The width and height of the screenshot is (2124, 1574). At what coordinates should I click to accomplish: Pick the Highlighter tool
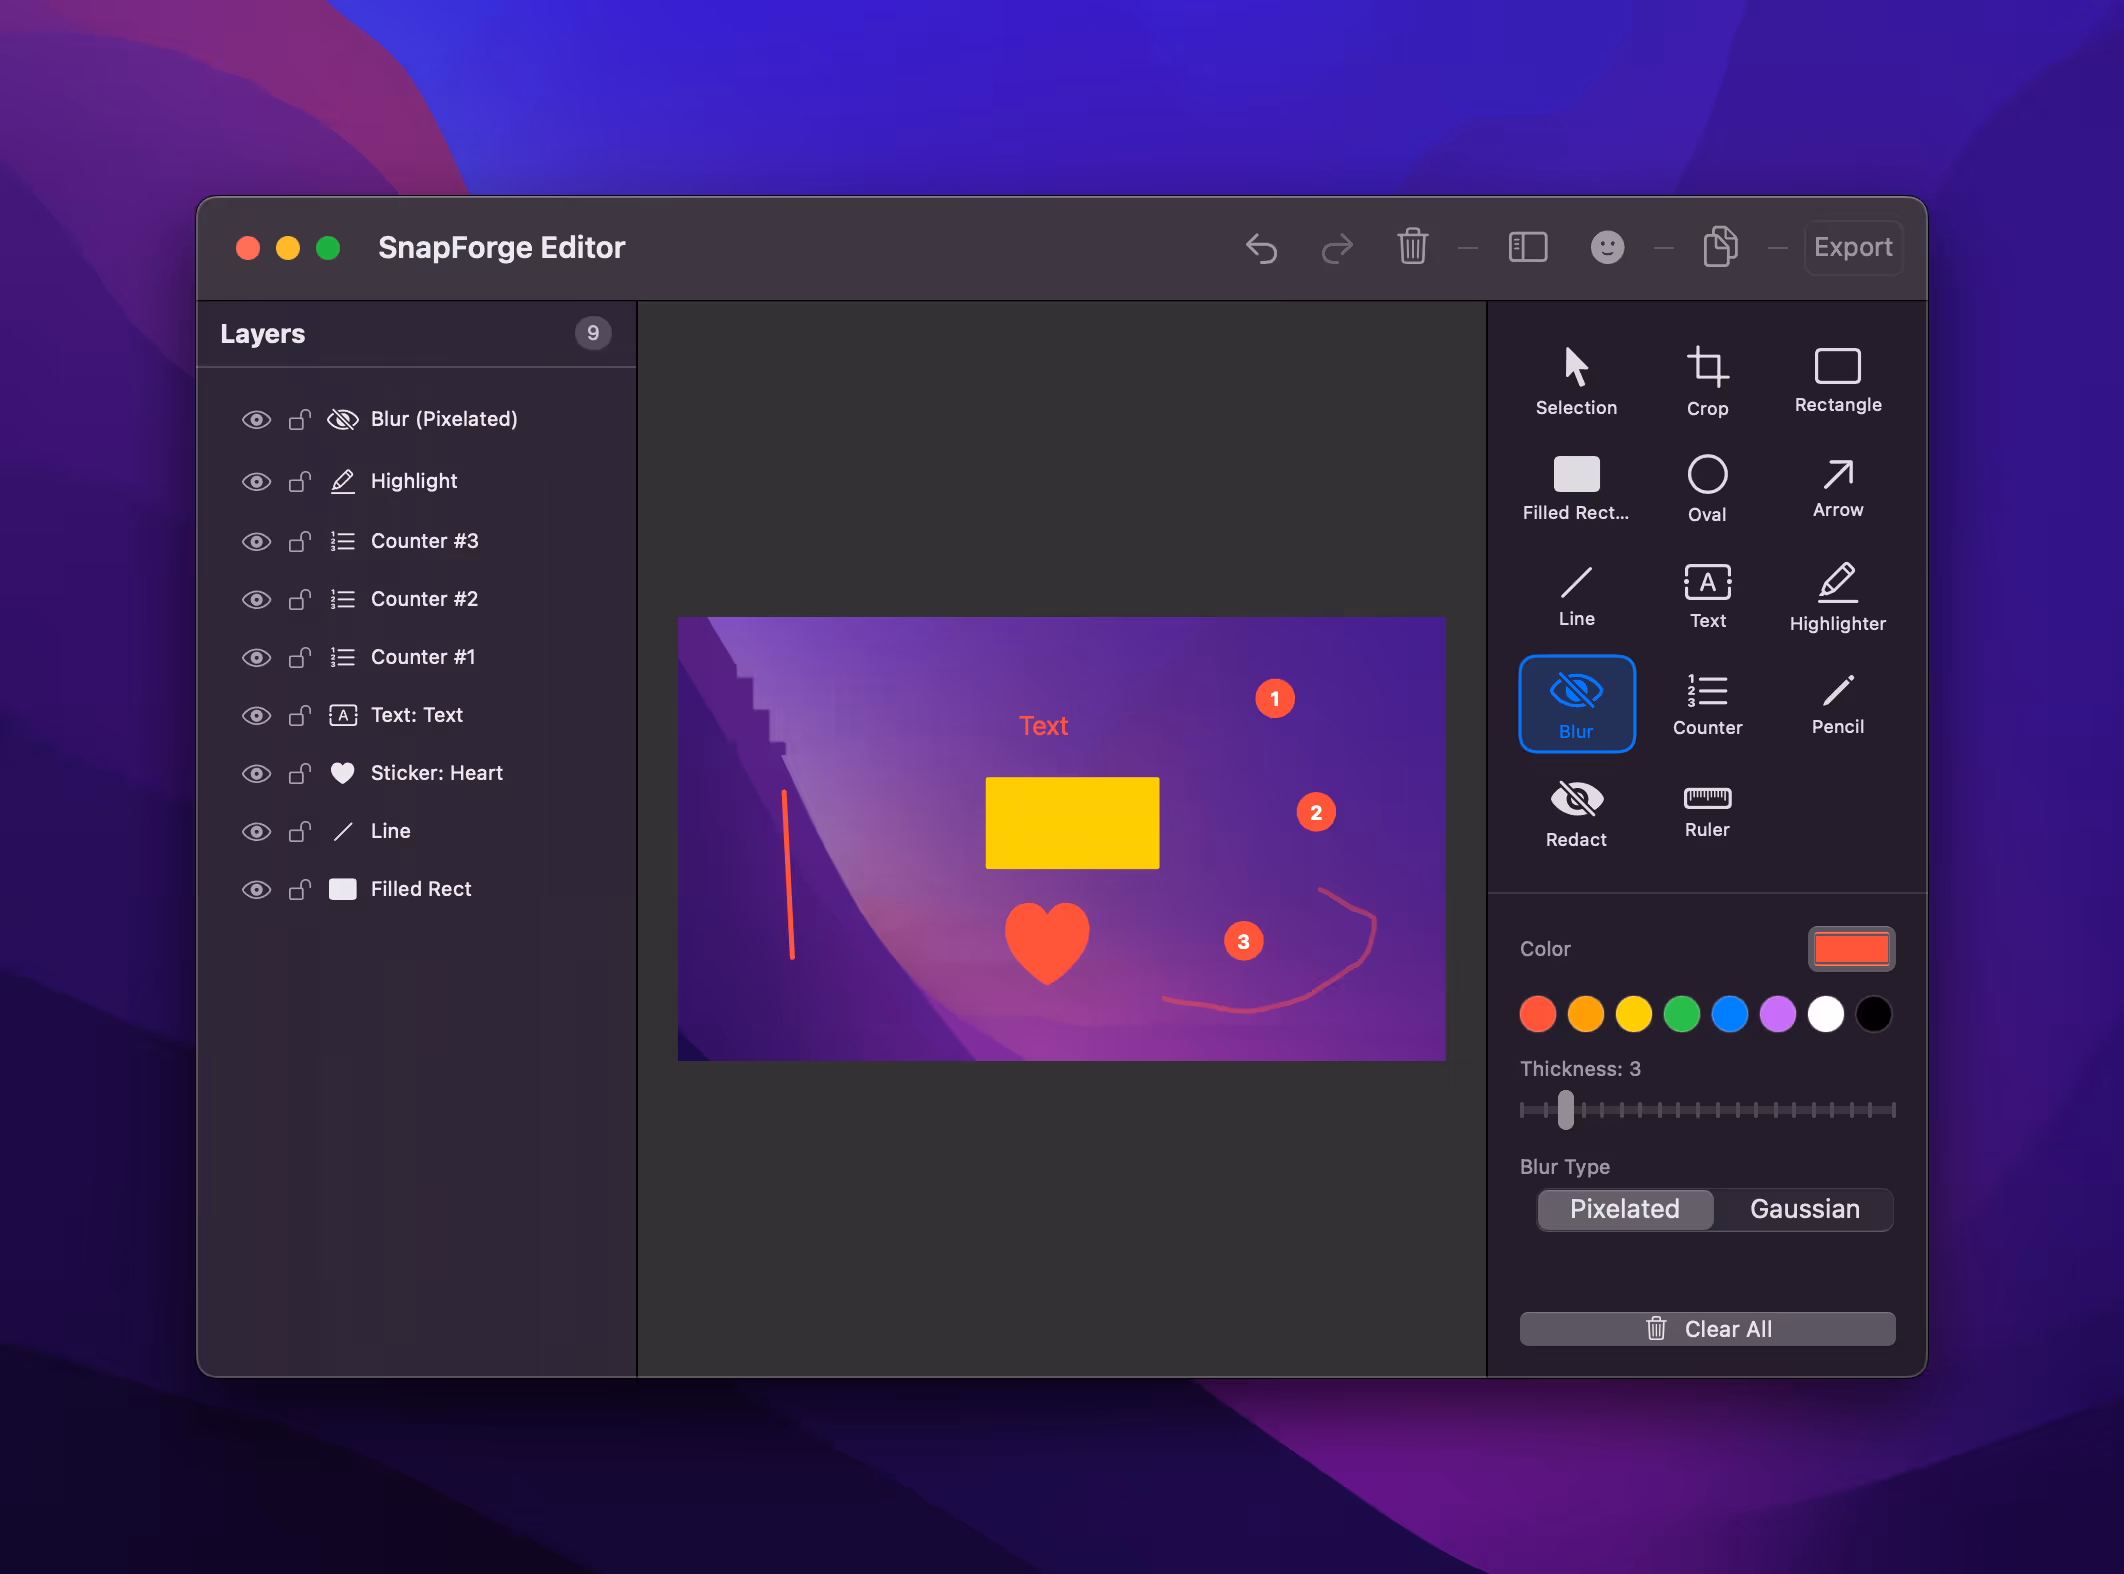click(x=1838, y=597)
